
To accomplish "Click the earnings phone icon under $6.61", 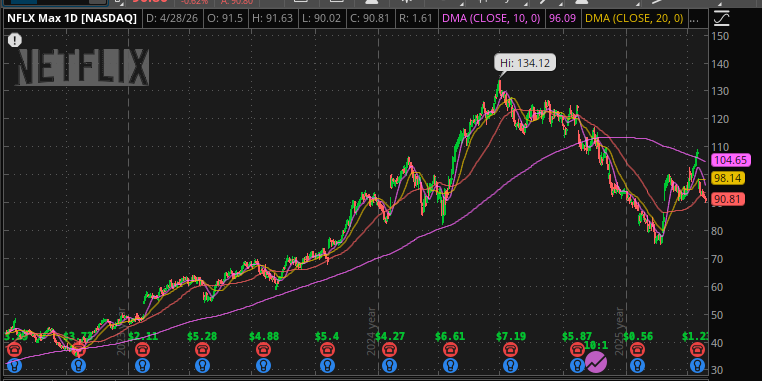I will [450, 349].
